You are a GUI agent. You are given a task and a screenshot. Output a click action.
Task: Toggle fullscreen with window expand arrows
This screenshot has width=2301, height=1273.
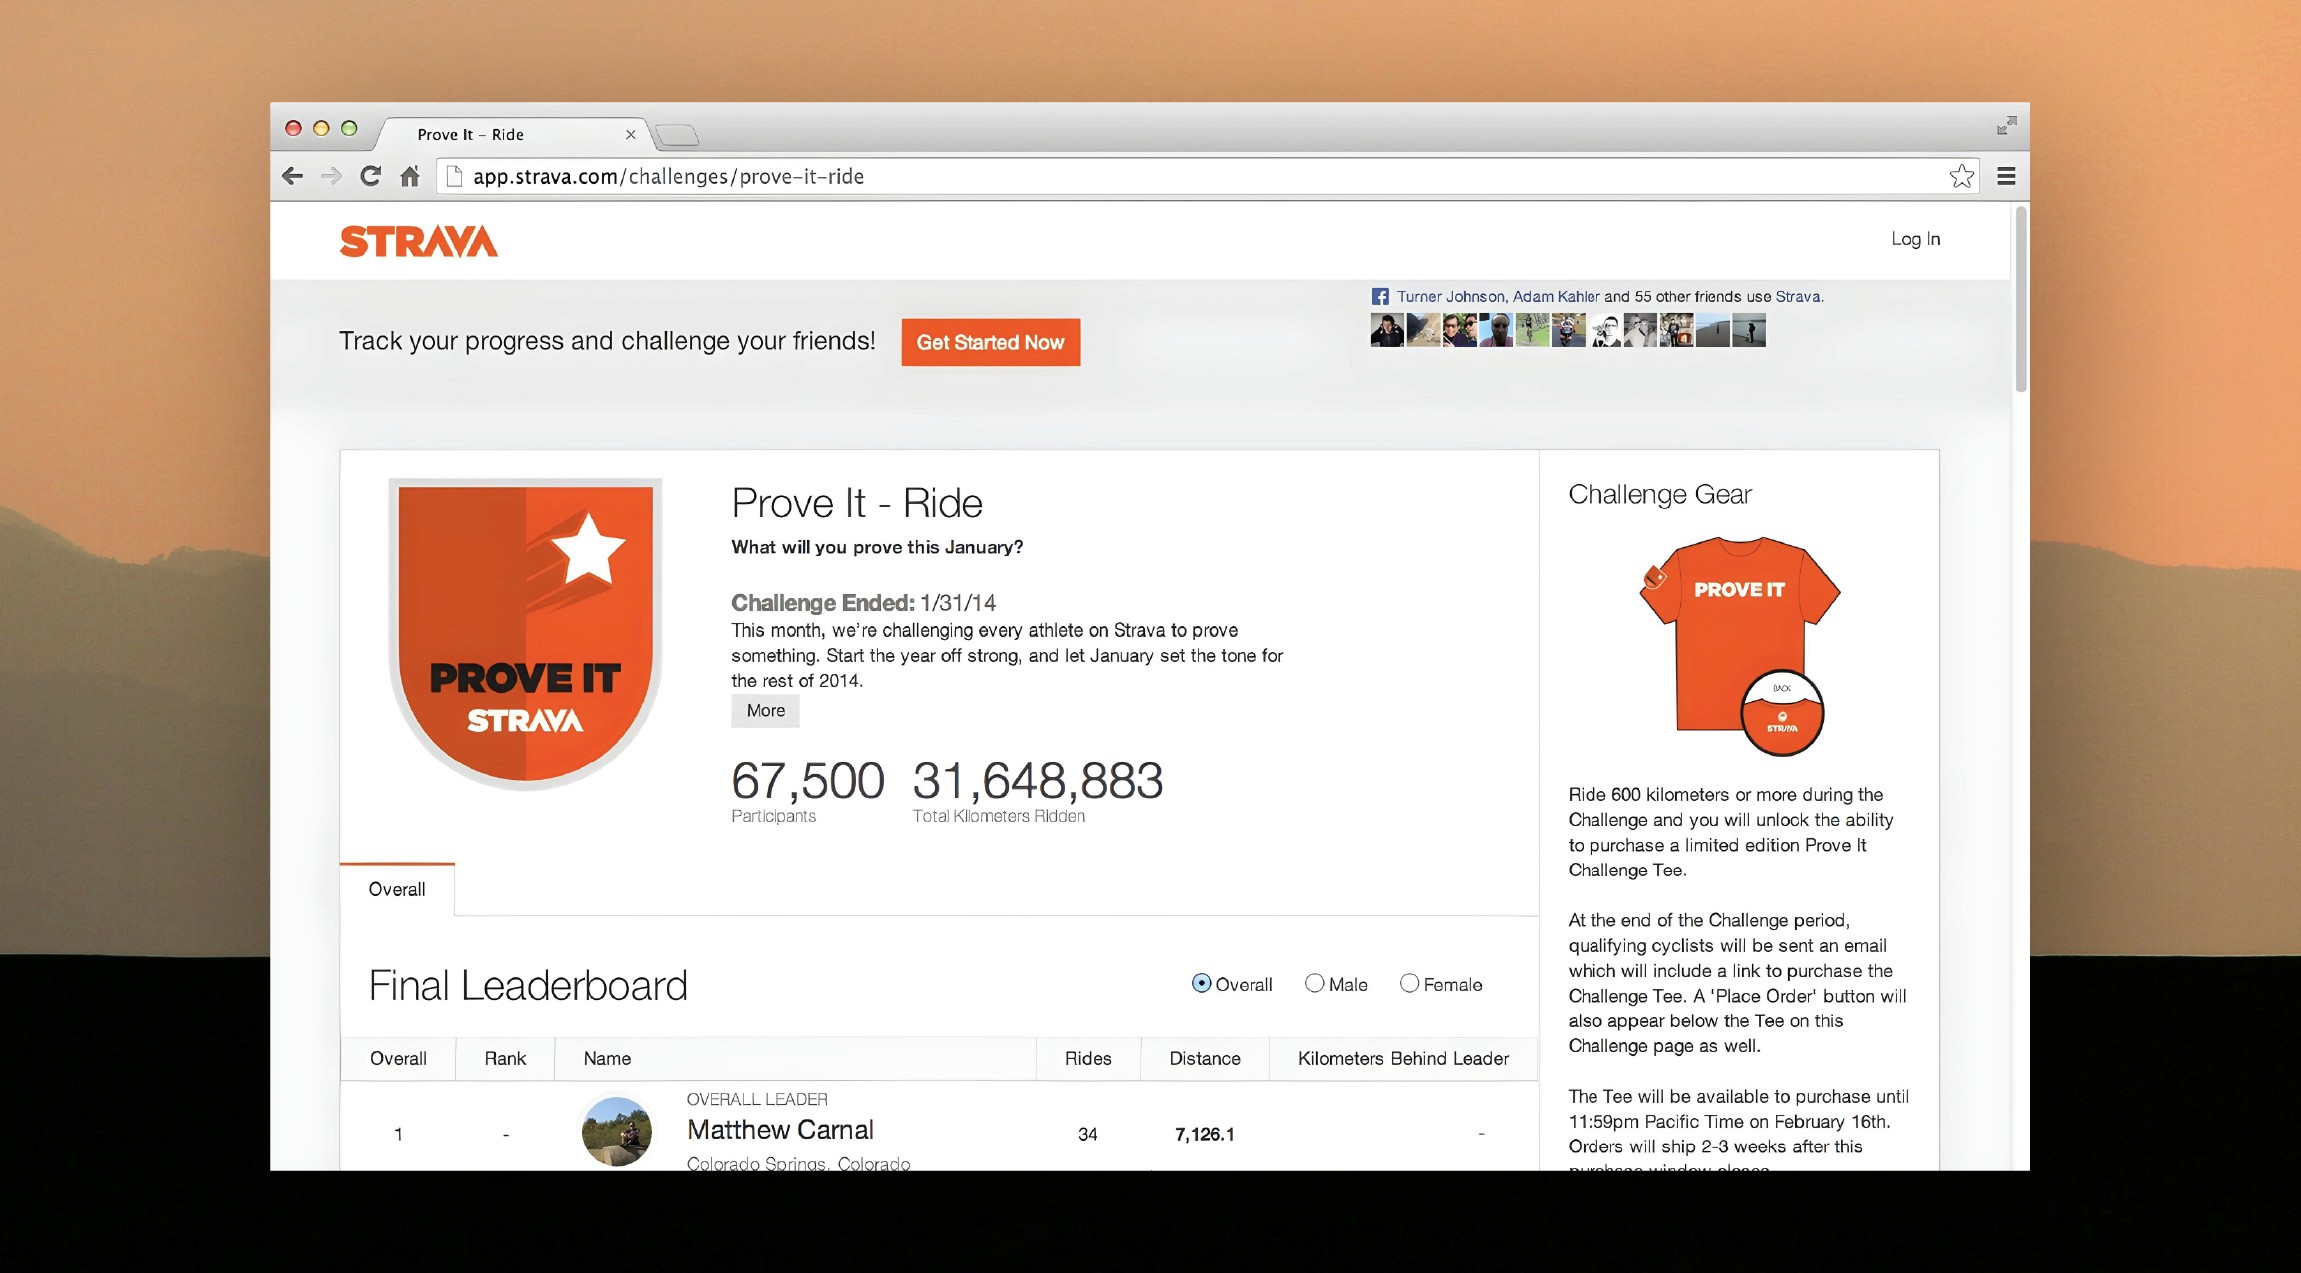click(2006, 126)
